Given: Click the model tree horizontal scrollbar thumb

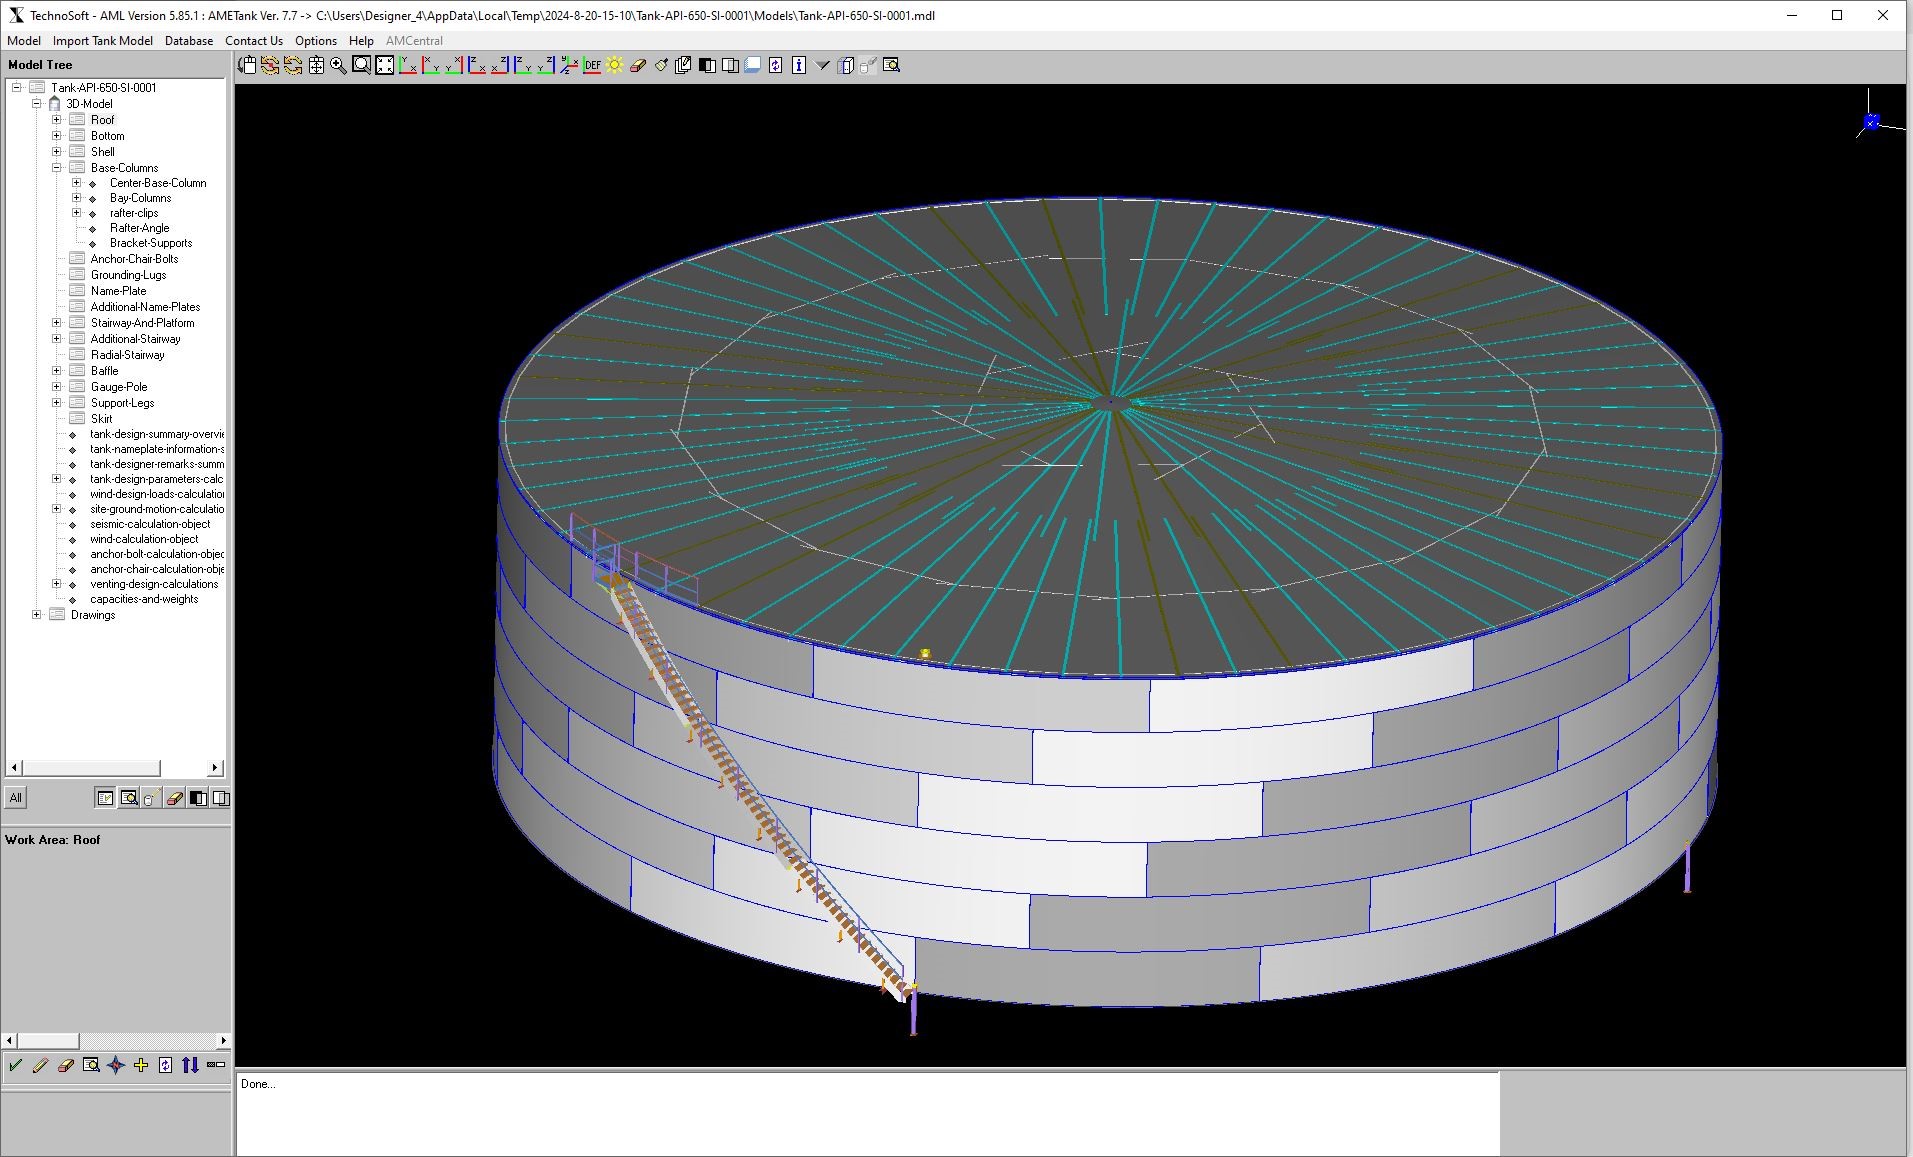Looking at the screenshot, I should [91, 767].
